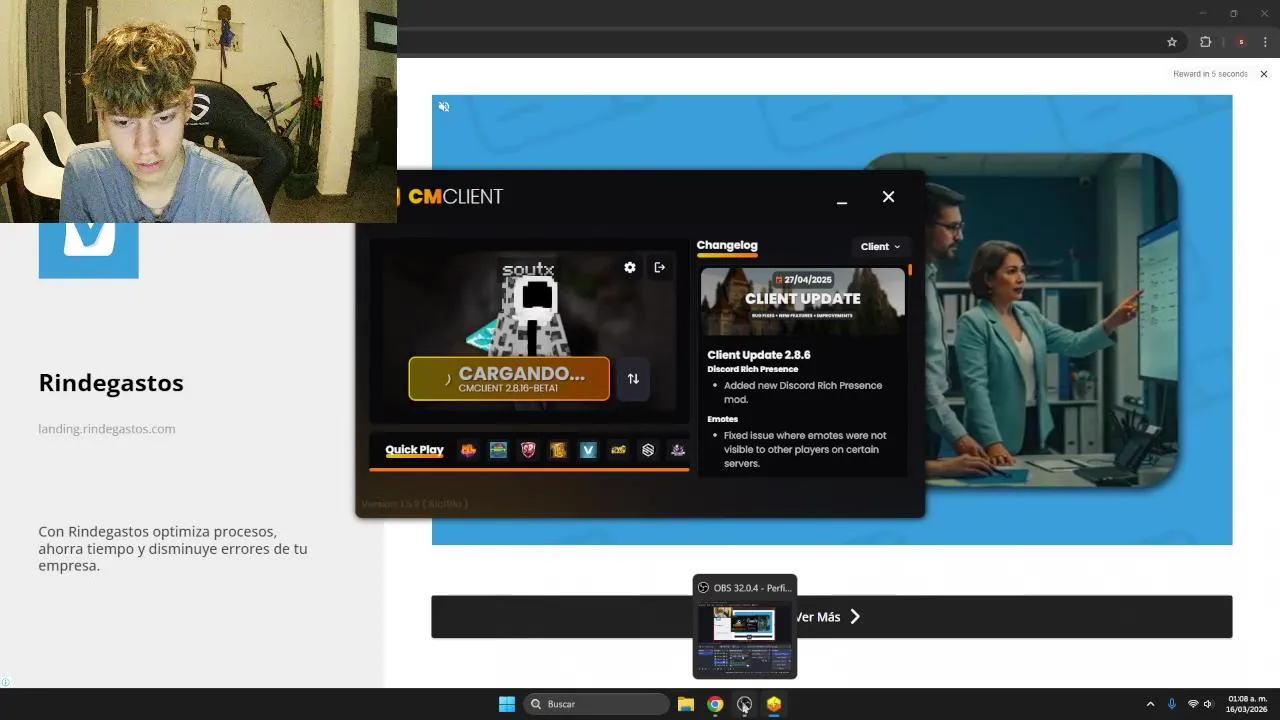This screenshot has width=1280, height=720.
Task: Close the reward ad overlay
Action: pos(1264,74)
